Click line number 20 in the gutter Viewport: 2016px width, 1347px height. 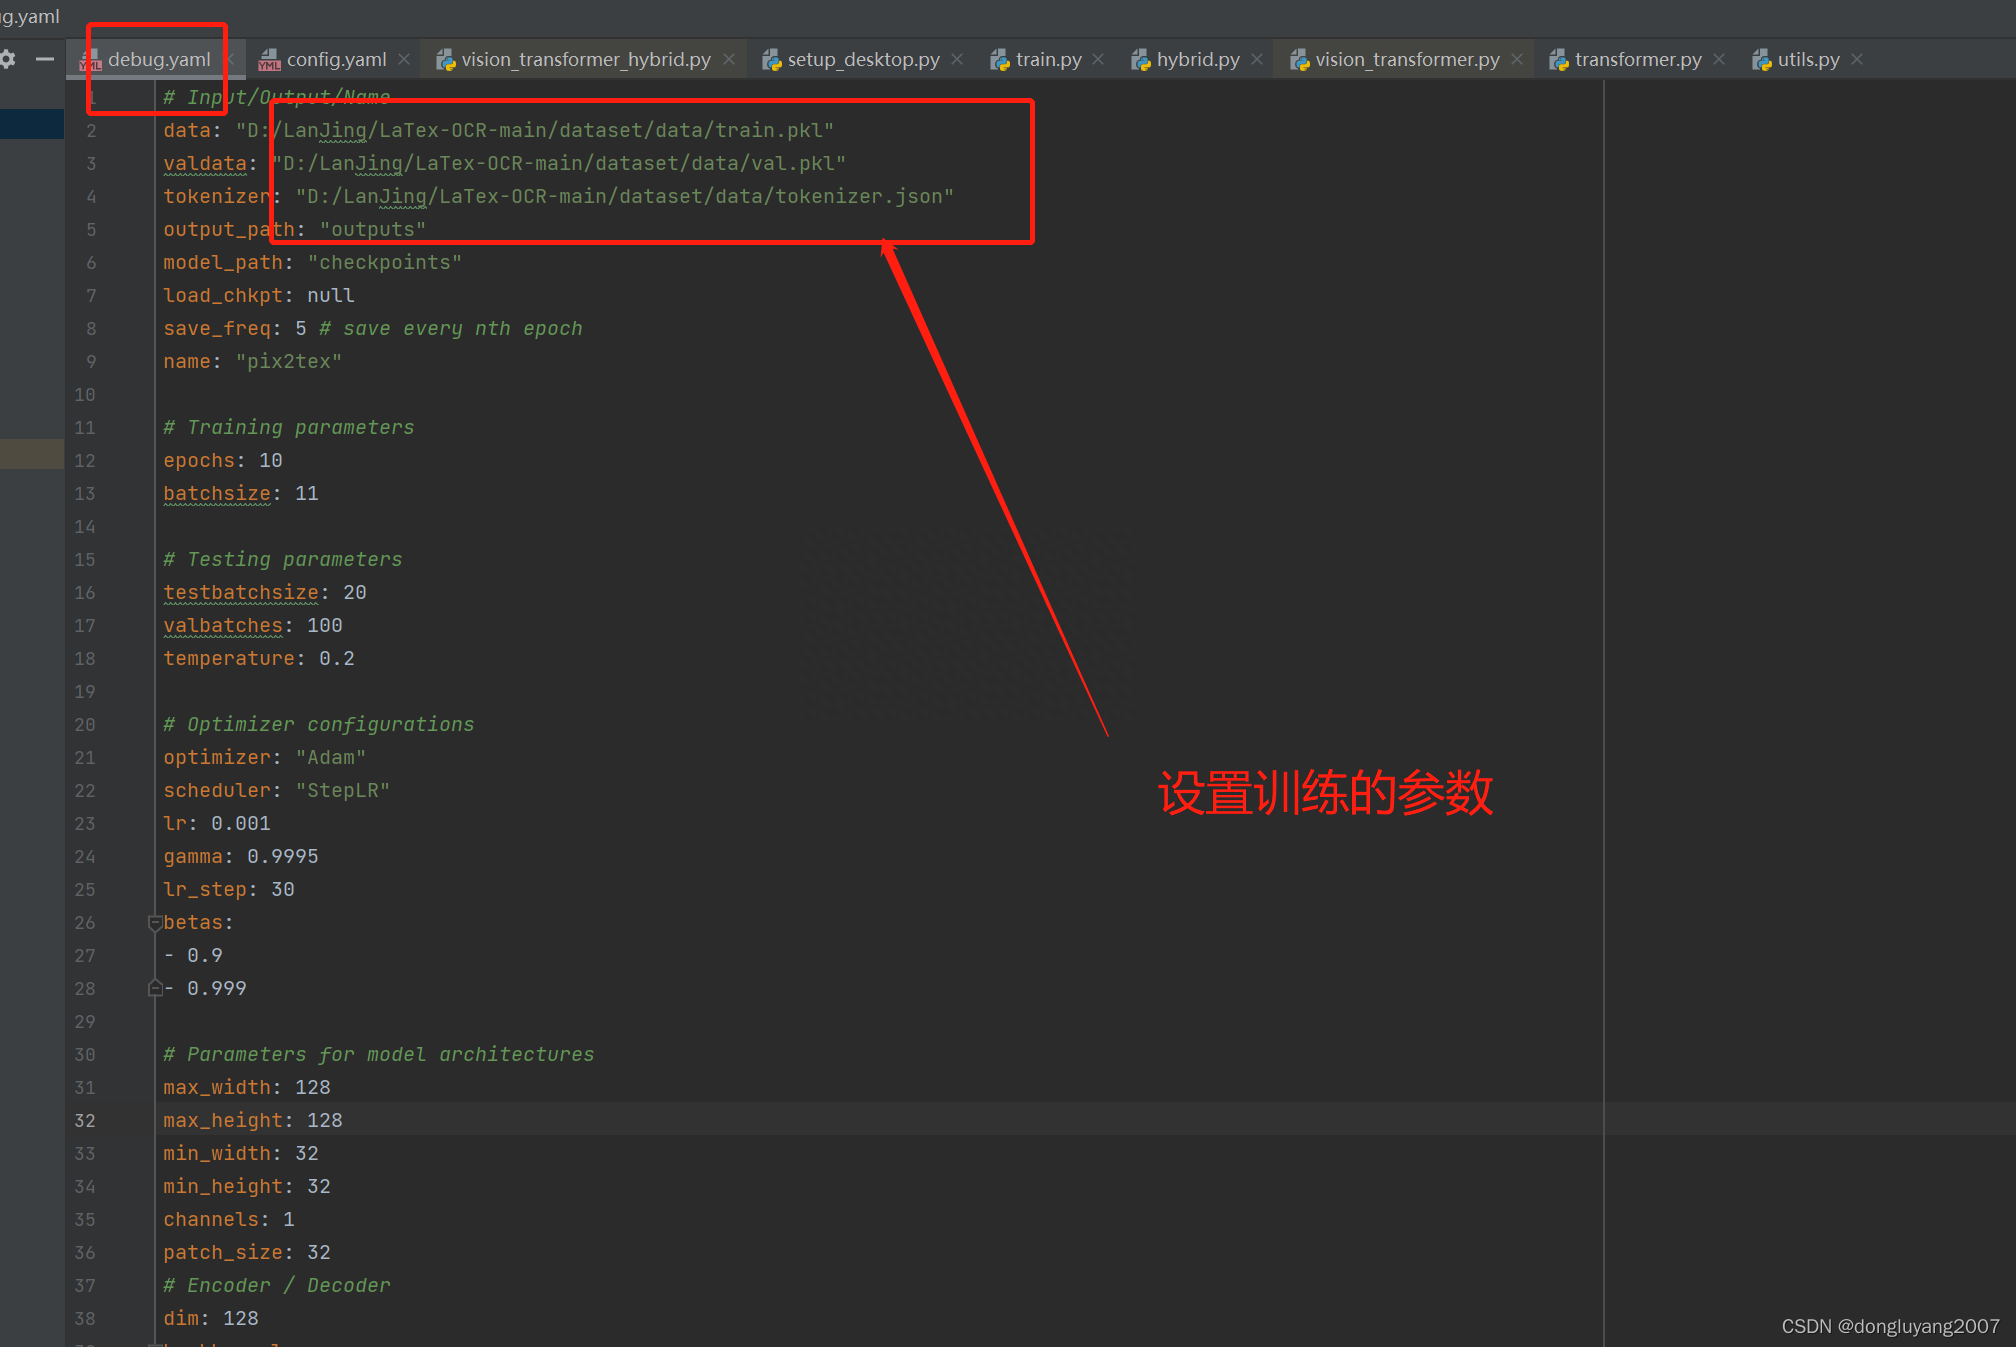click(85, 725)
